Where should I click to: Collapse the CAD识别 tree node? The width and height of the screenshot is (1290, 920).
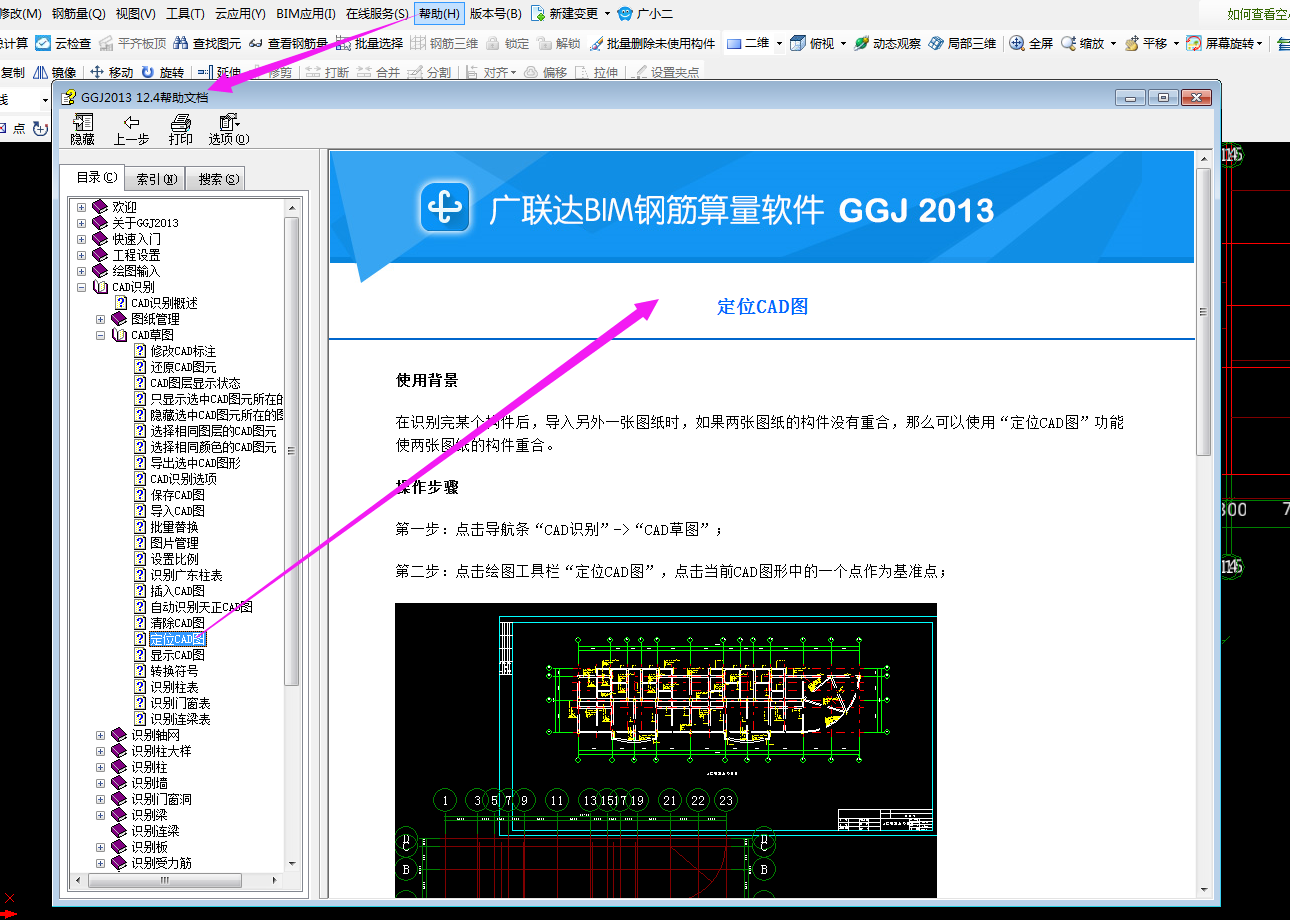81,287
